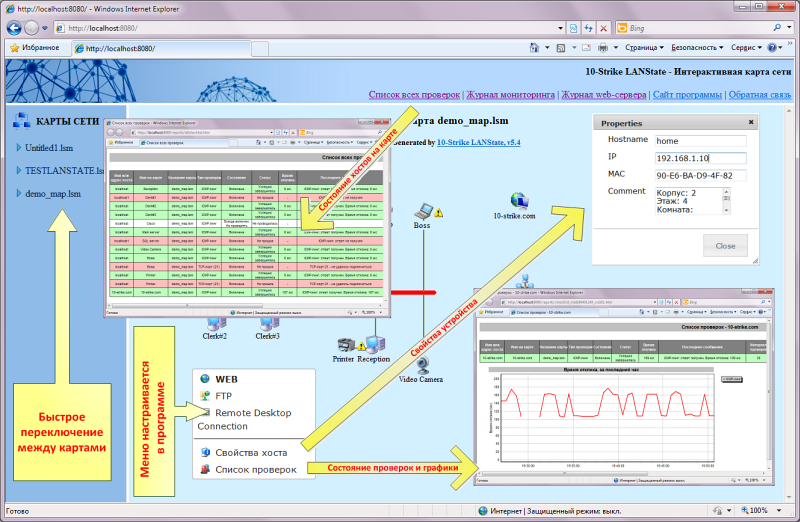The image size is (800, 522).
Task: Open the Print icon dropdown arrow
Action: pyautogui.click(x=616, y=47)
